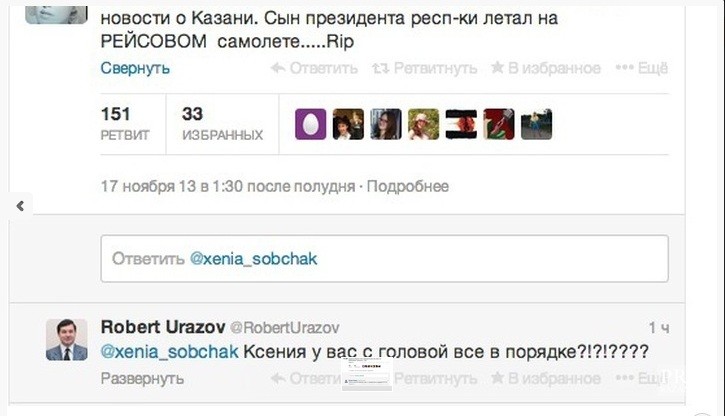725x416 pixels.
Task: Open the Robert Urazov profile name link
Action: [163, 327]
